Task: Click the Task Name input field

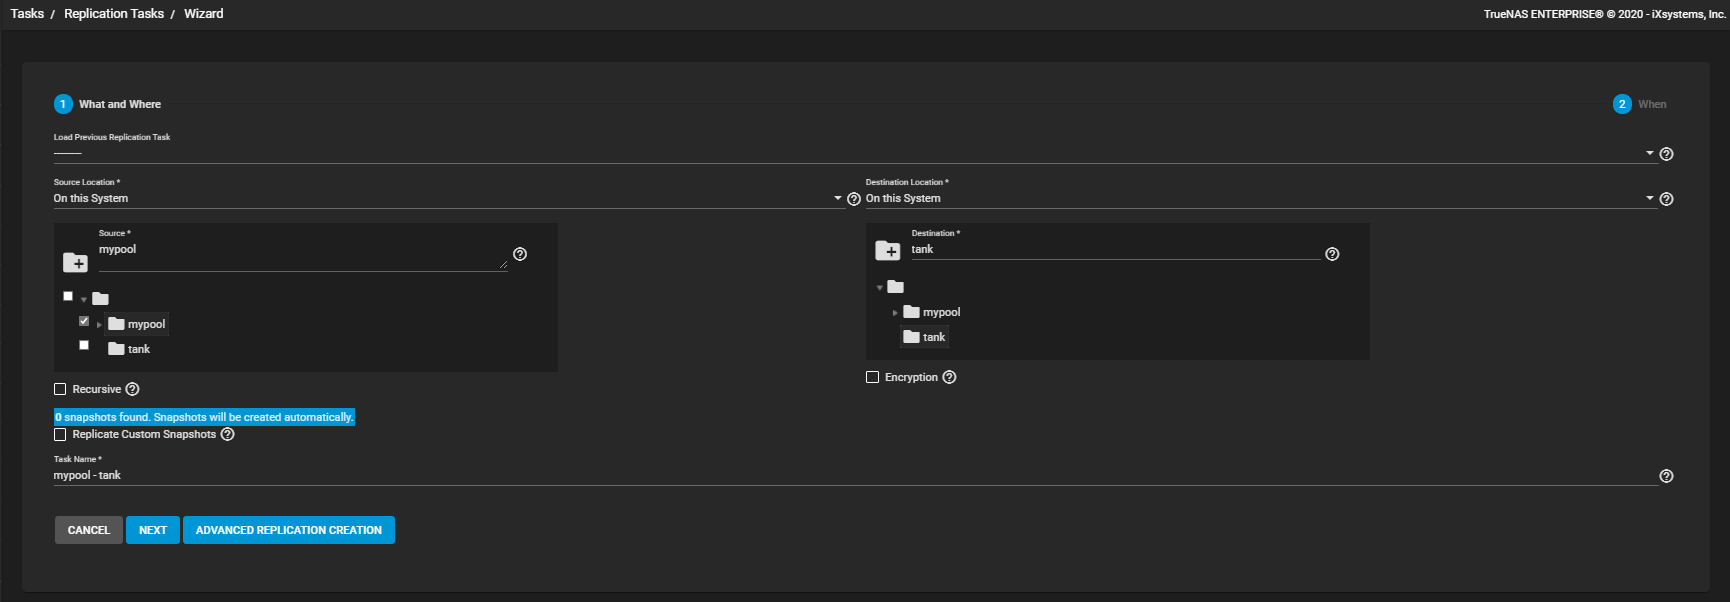Action: (850, 475)
